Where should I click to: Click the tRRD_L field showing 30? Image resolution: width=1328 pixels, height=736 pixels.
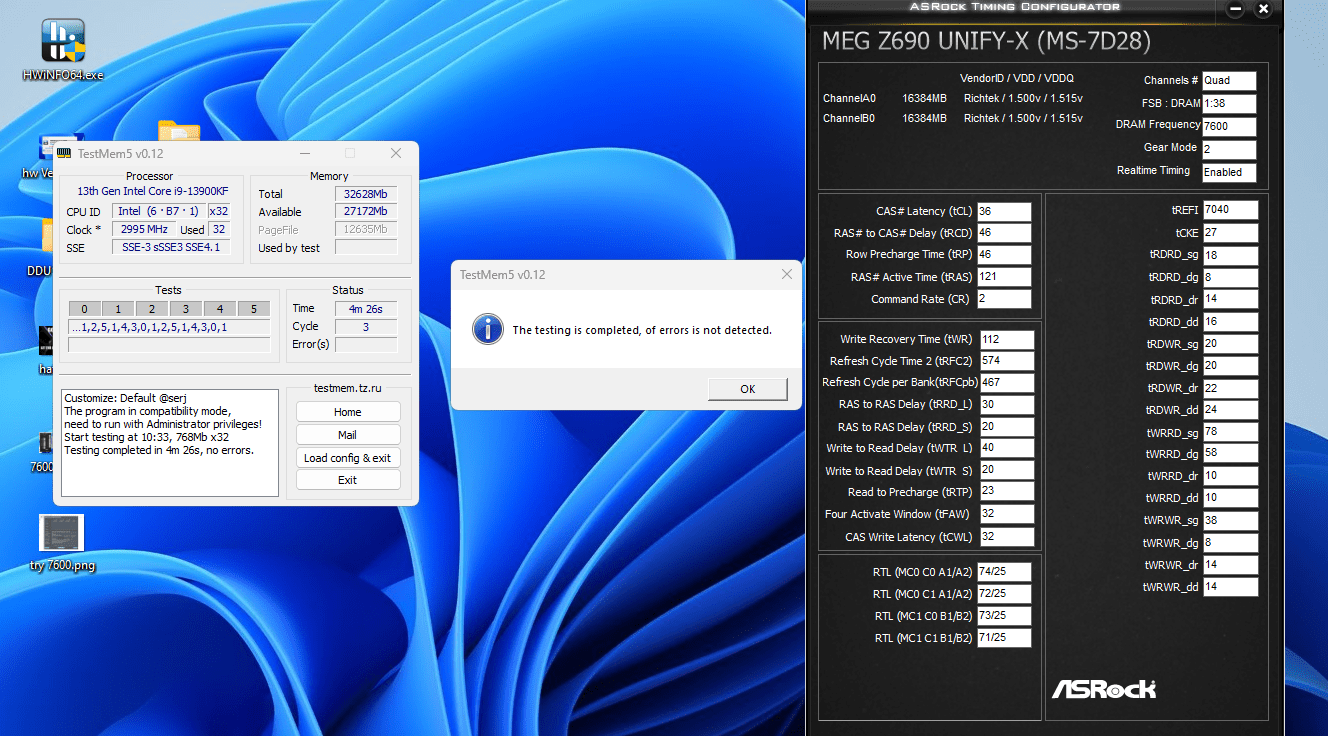tap(1007, 405)
